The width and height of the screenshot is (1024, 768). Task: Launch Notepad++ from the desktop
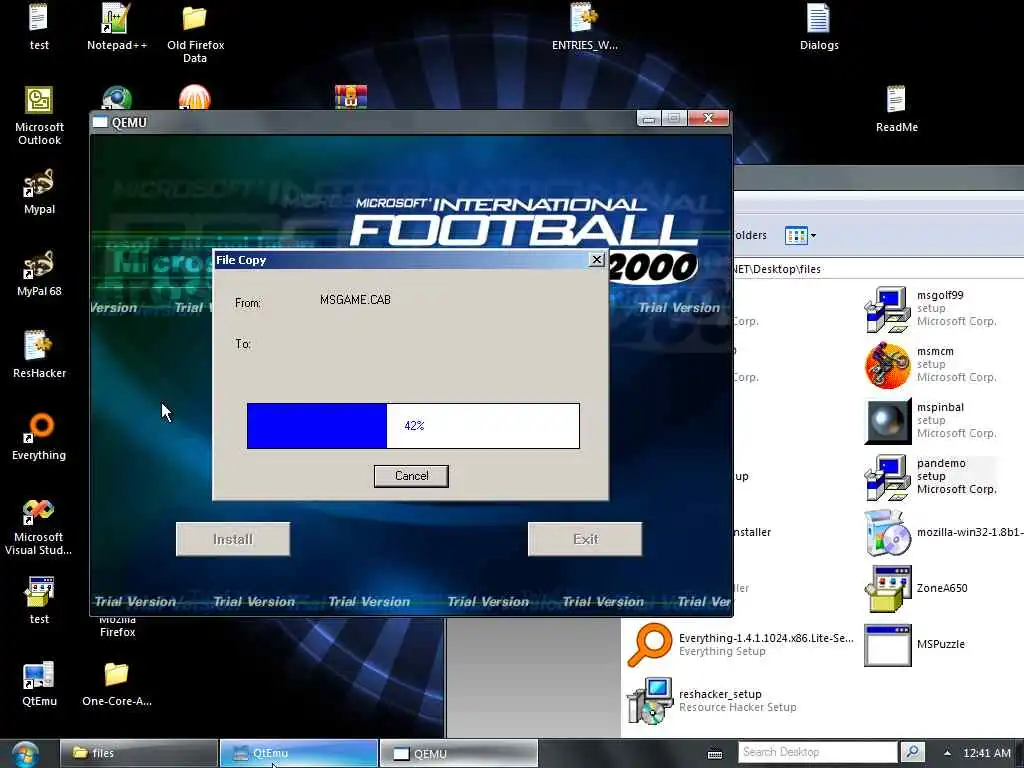click(x=116, y=26)
